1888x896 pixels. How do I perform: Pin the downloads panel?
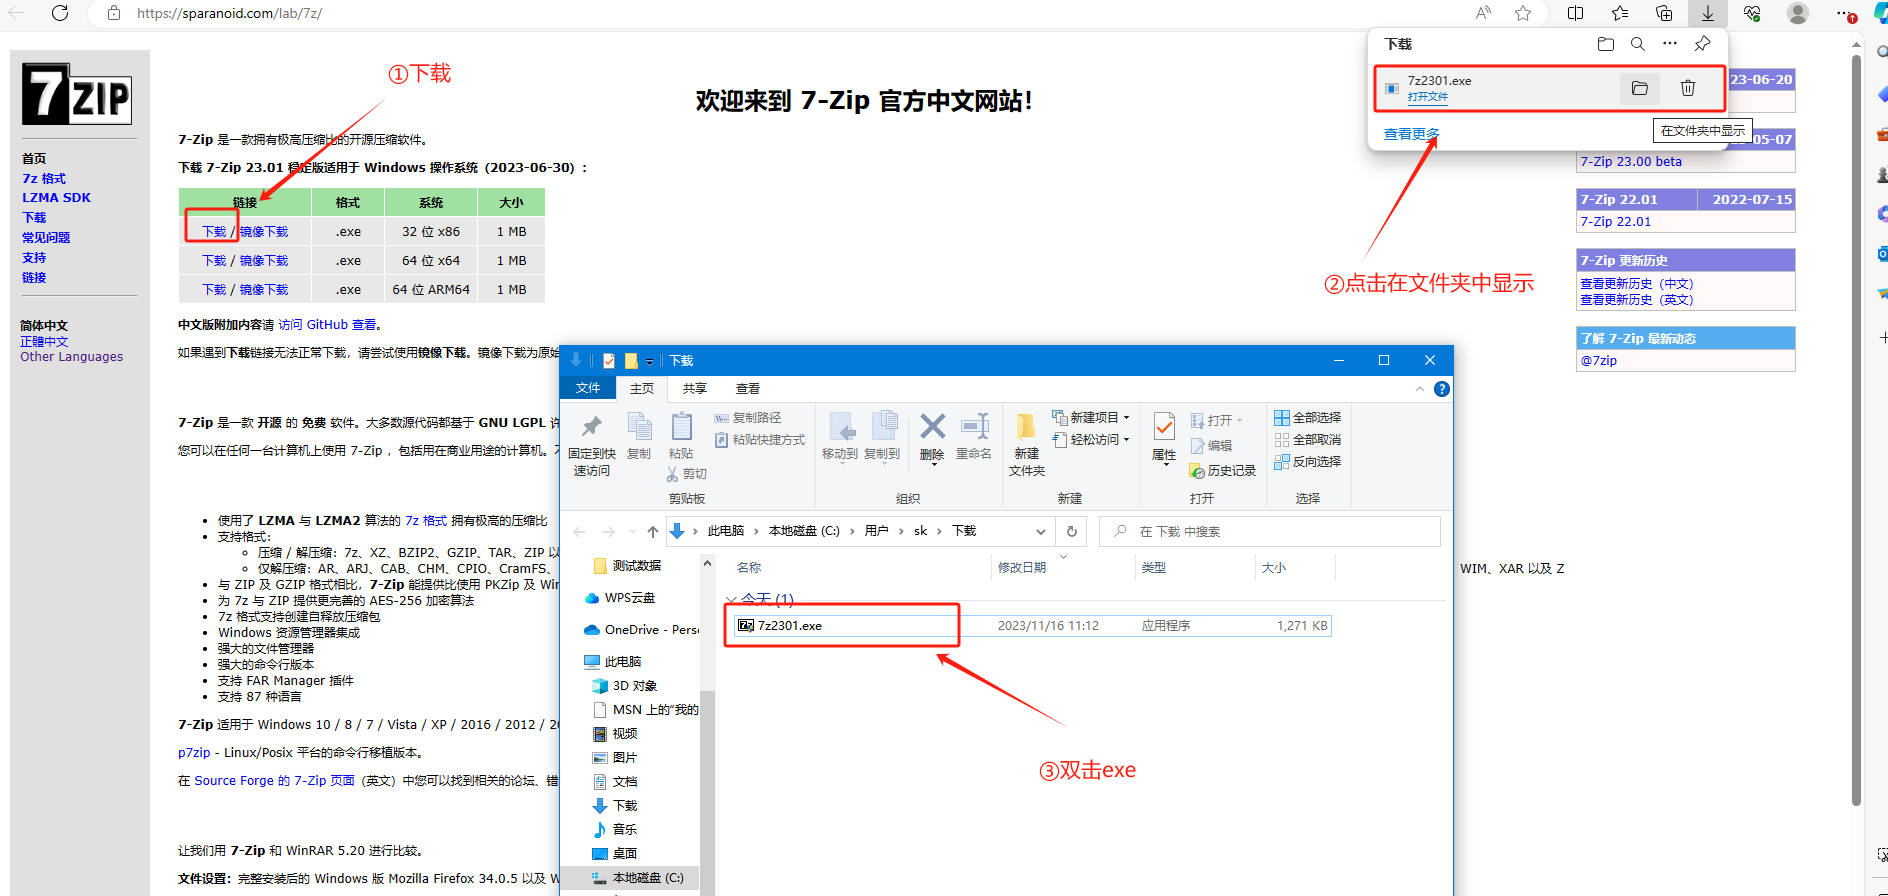pyautogui.click(x=1702, y=44)
